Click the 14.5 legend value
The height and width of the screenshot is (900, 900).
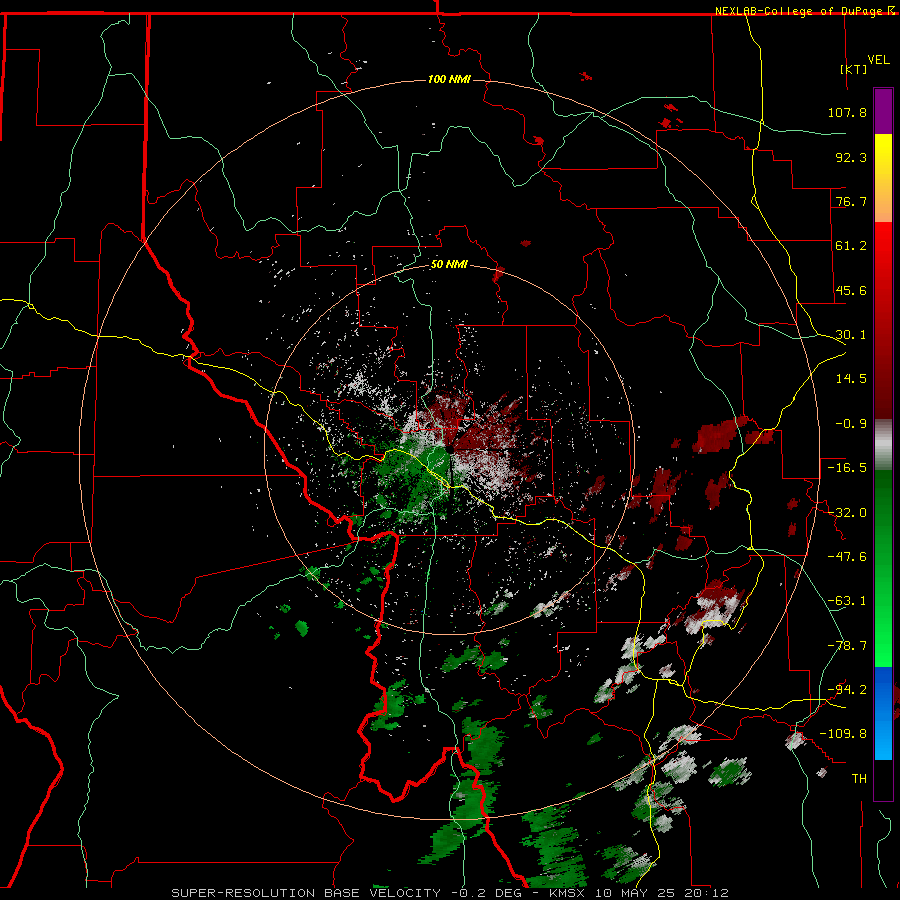pos(851,379)
